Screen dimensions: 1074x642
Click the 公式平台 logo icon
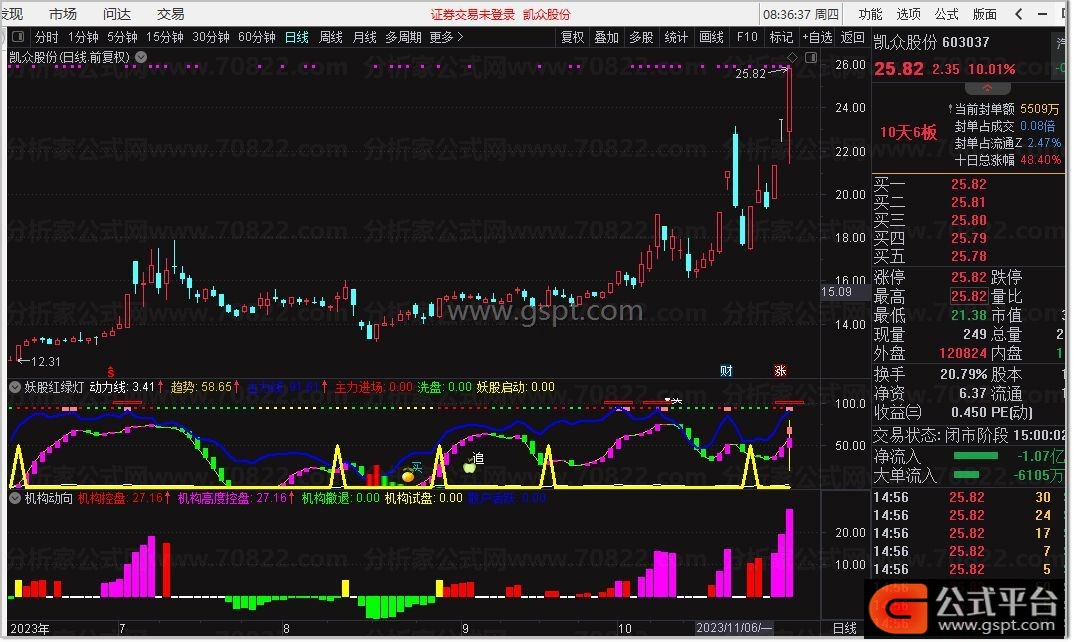click(898, 608)
